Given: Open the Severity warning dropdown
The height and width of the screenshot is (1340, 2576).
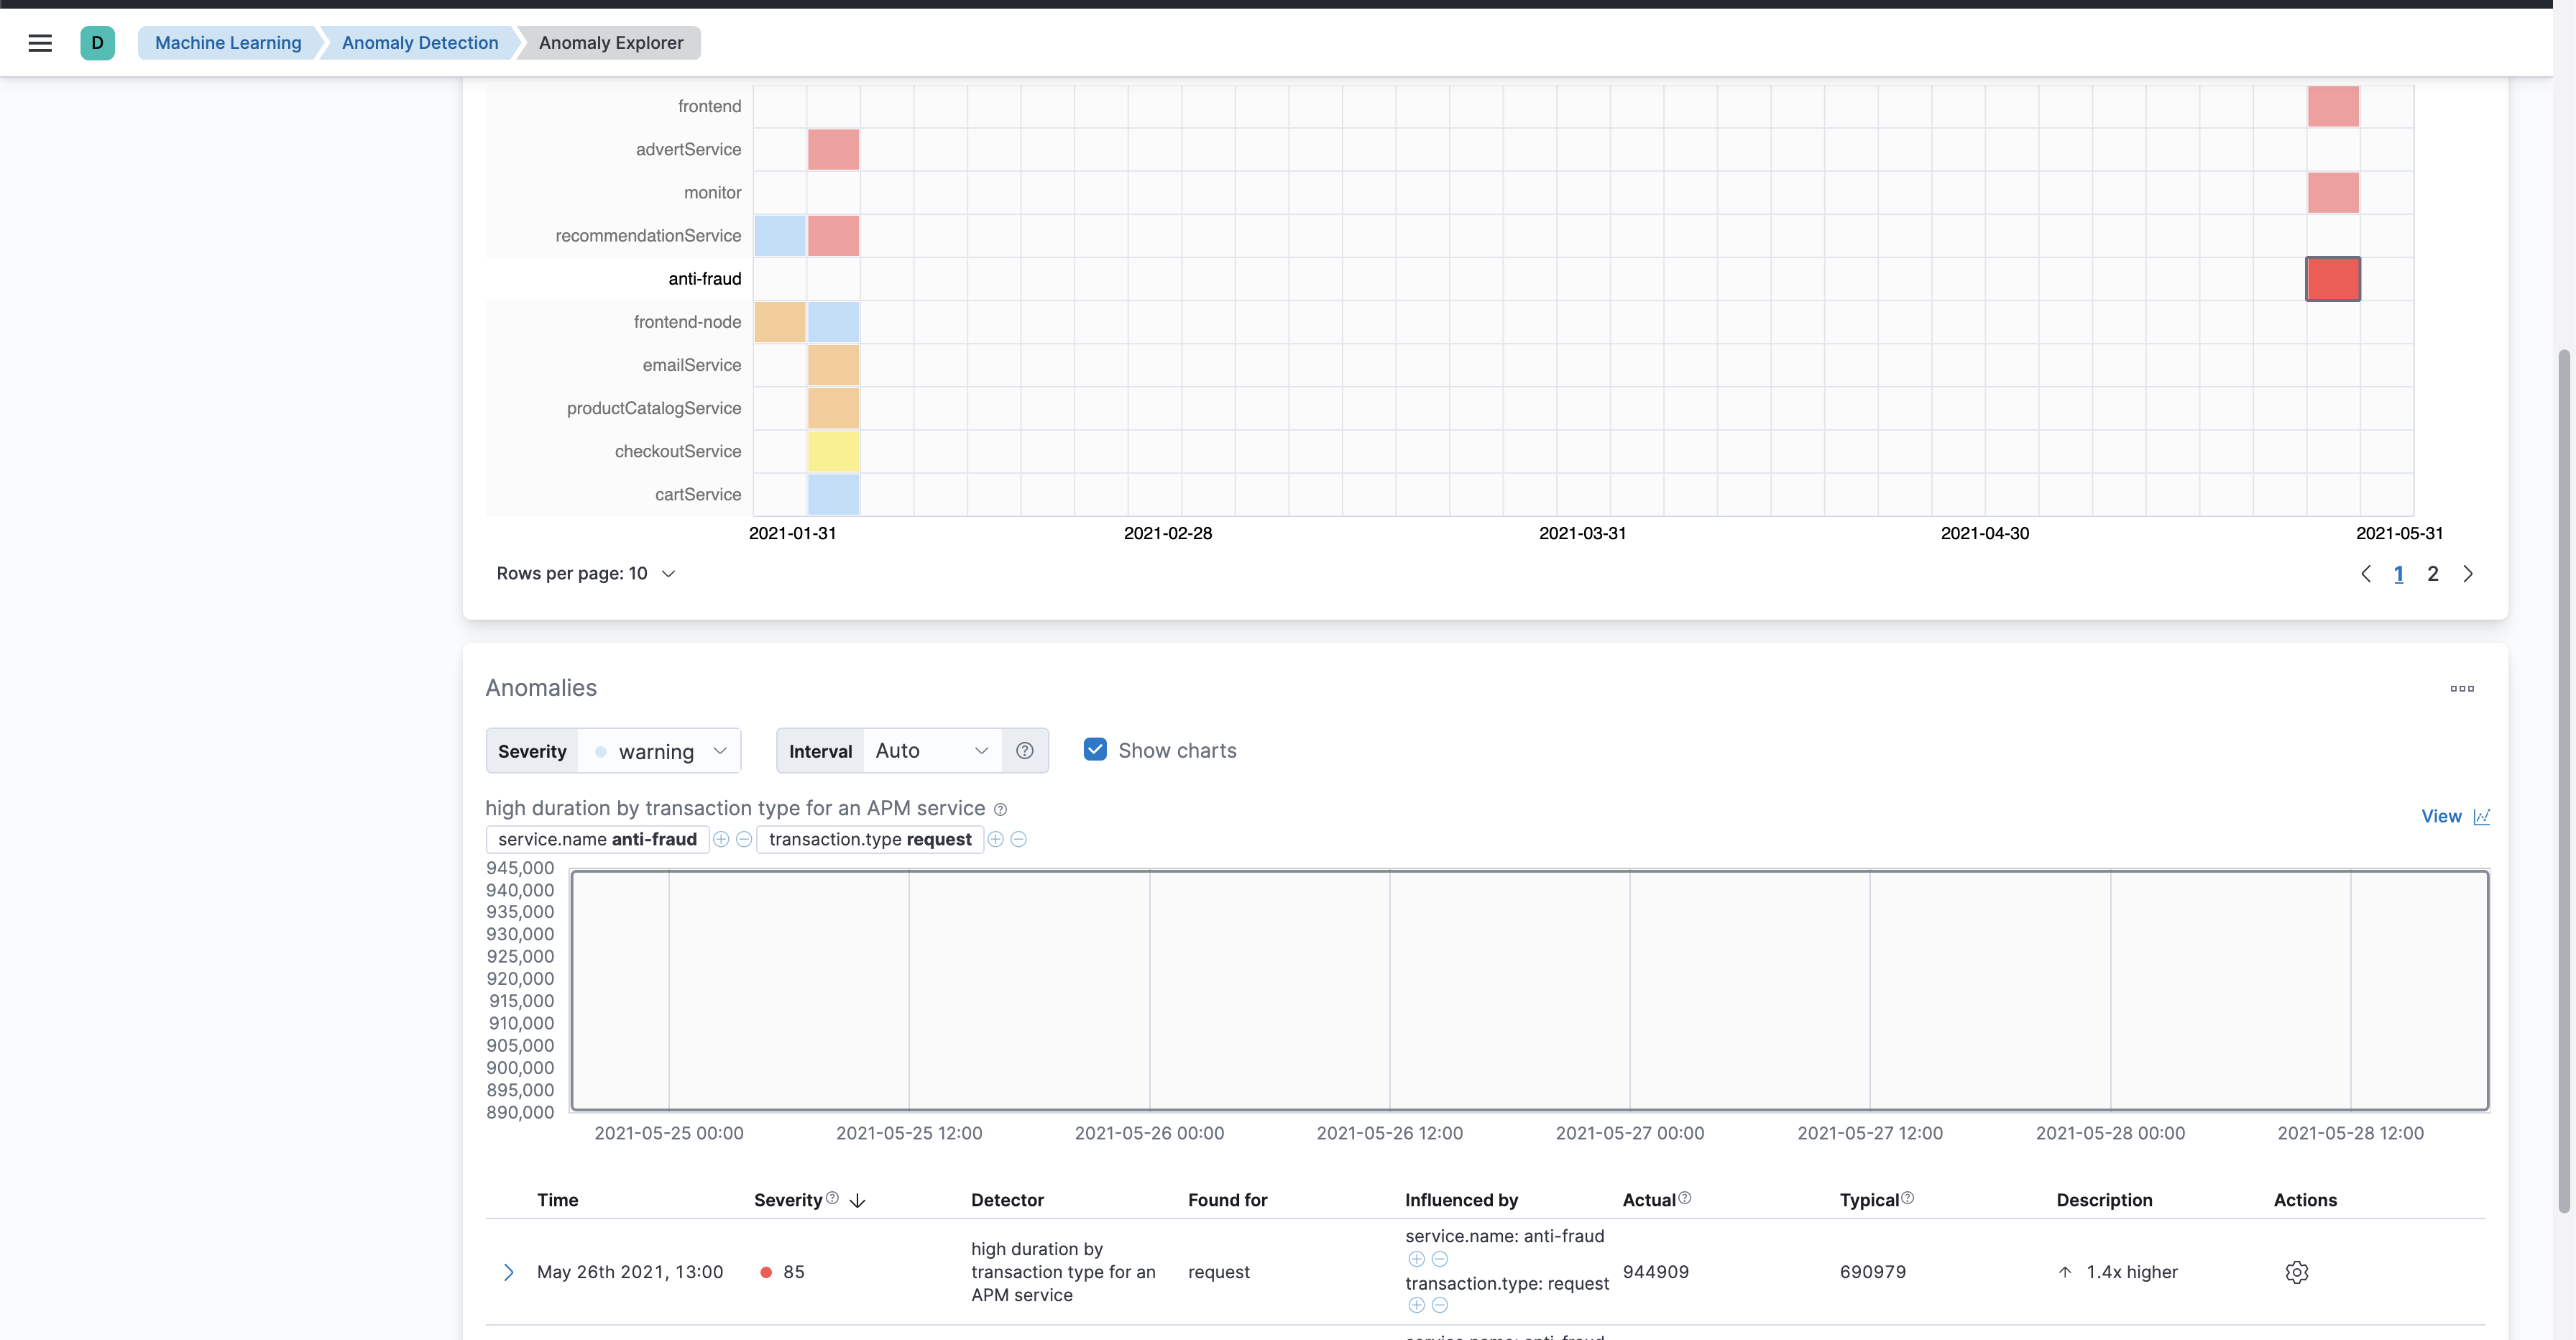Looking at the screenshot, I should (660, 751).
